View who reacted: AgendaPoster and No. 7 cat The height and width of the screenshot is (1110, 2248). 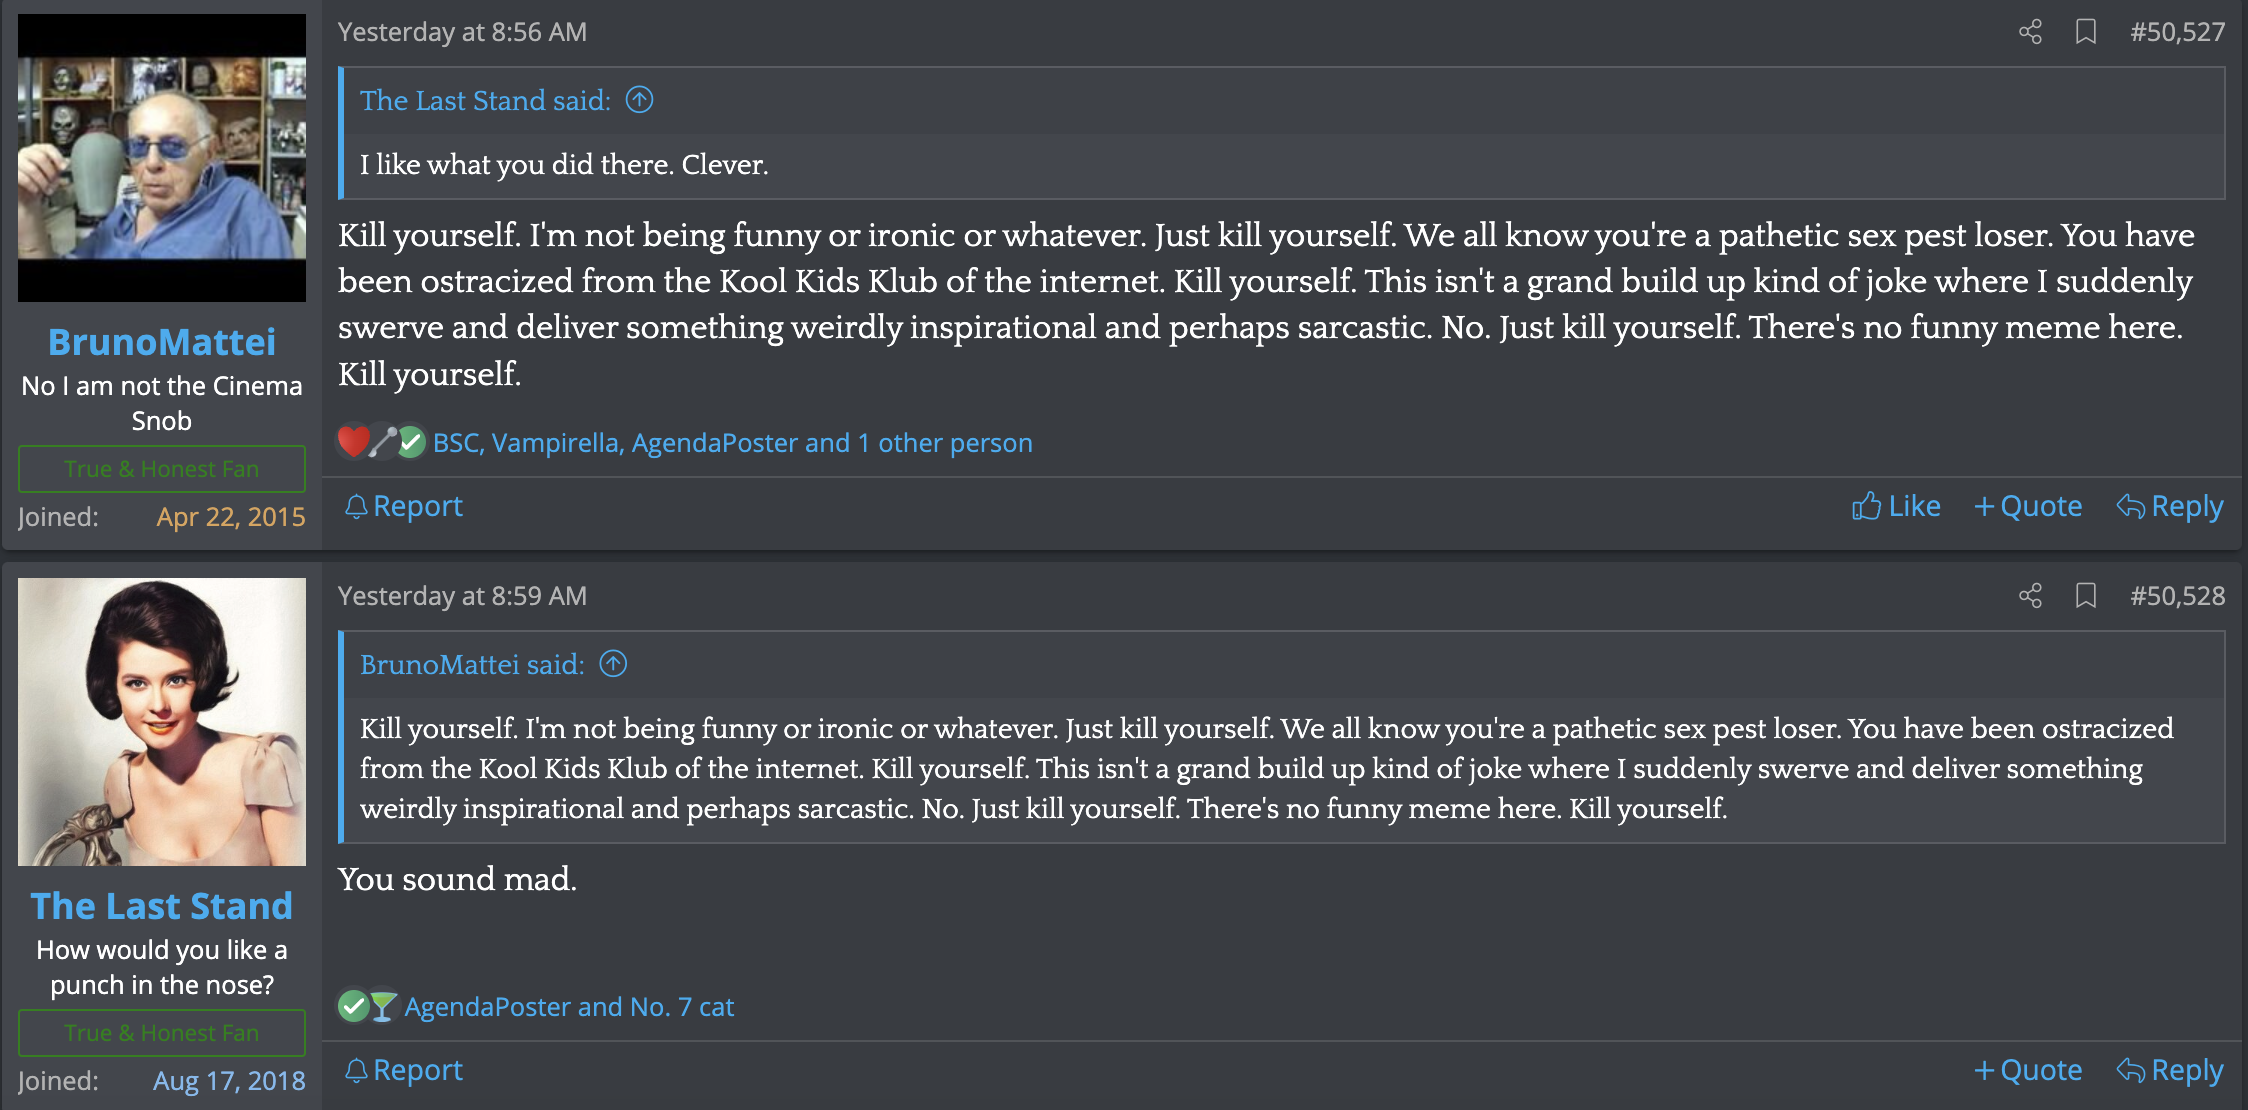click(x=569, y=1007)
